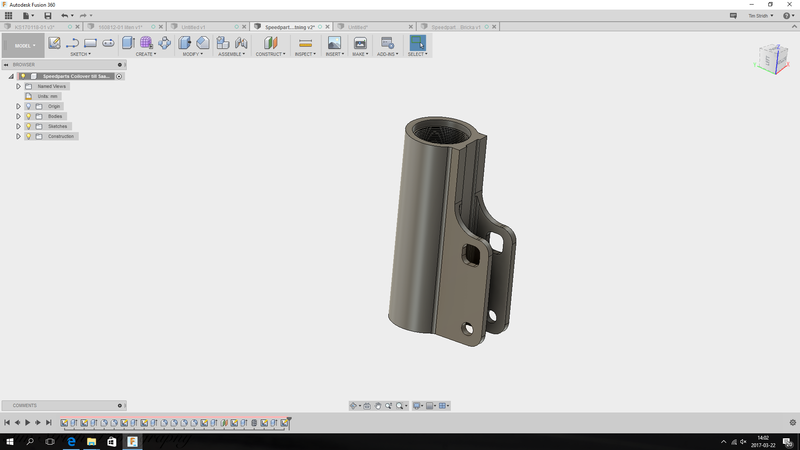Toggle Sketches folder visibility lightbulb
The image size is (800, 450).
(28, 126)
